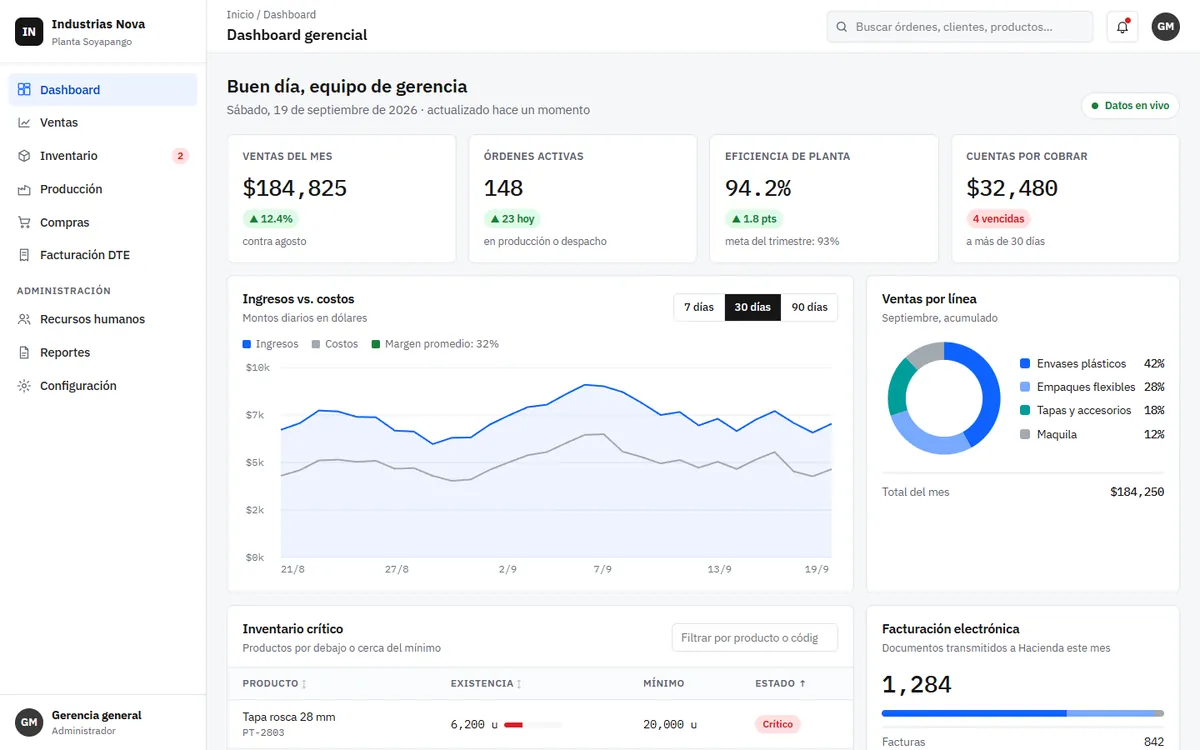Click the Datos en vivo status pill
The width and height of the screenshot is (1200, 750).
tap(1130, 105)
